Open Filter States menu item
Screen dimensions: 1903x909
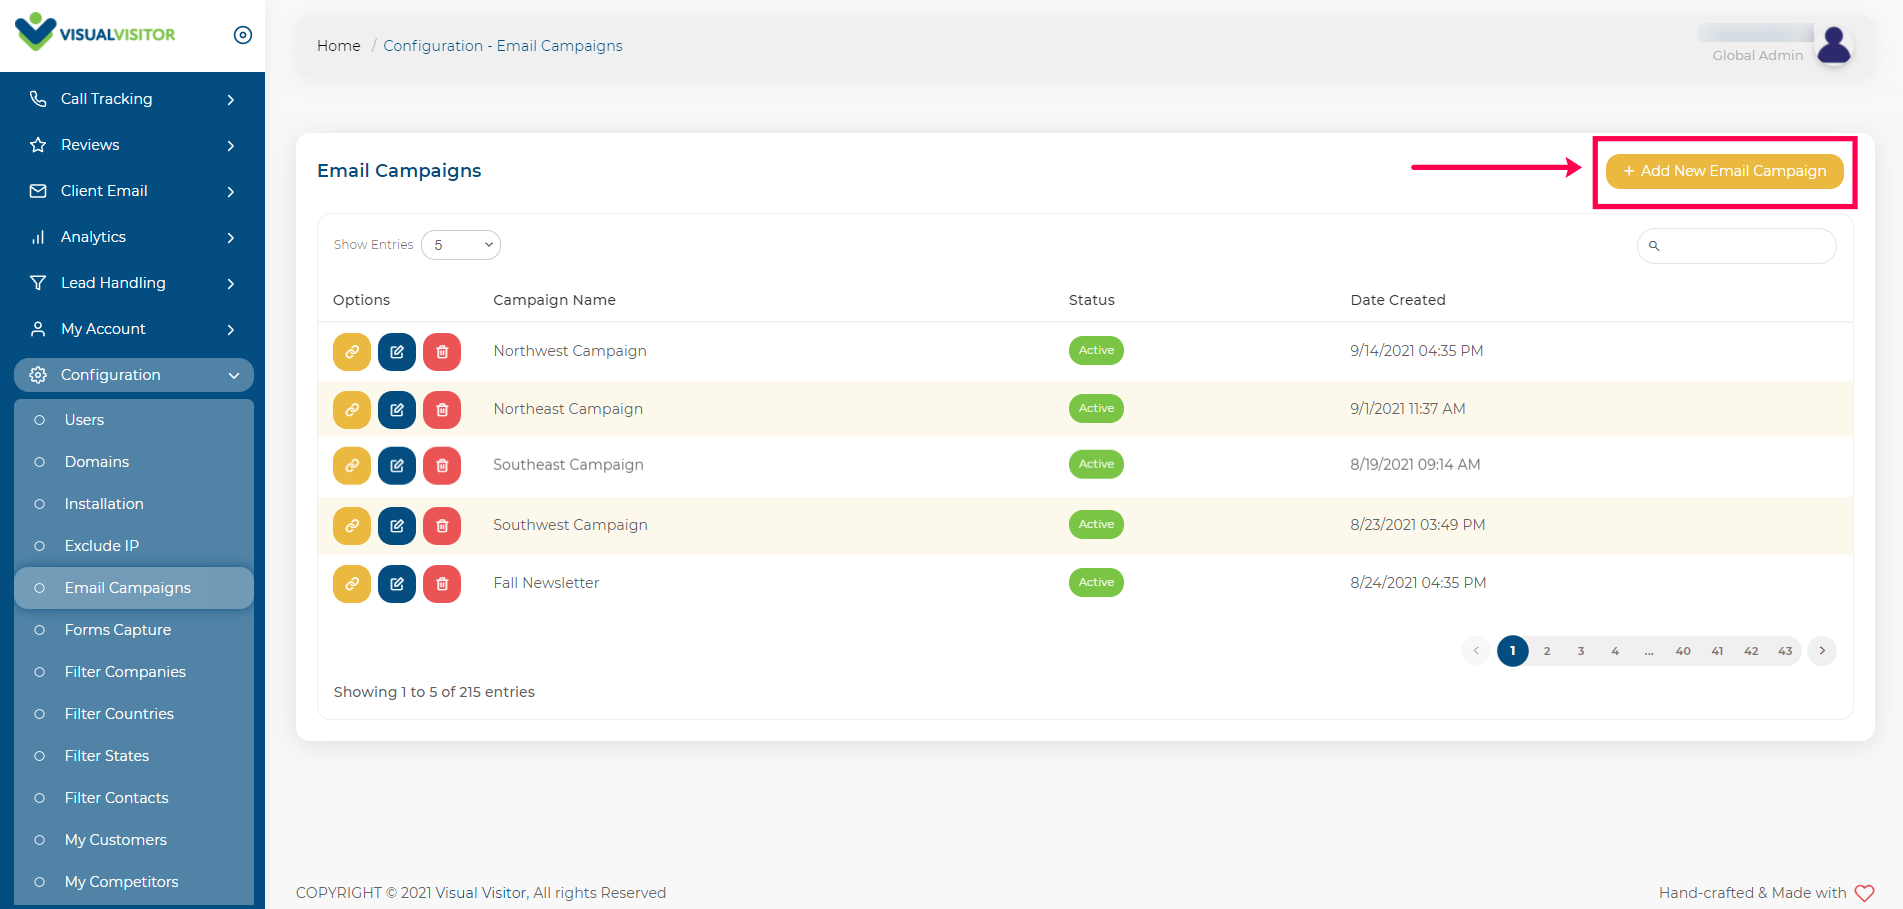[134, 756]
